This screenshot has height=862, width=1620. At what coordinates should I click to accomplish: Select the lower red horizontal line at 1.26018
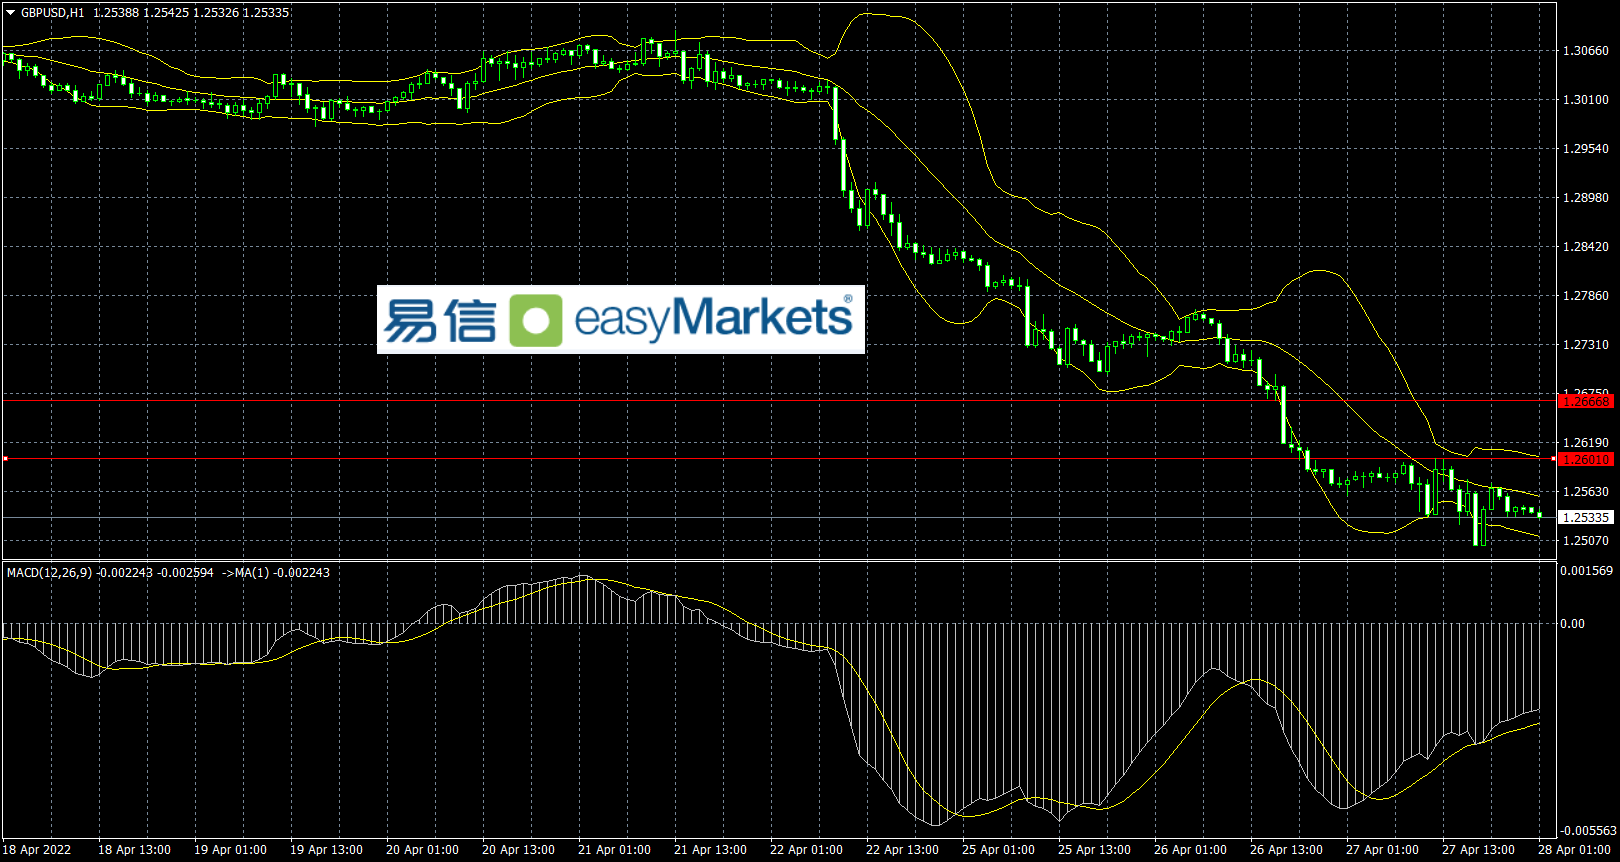point(780,459)
